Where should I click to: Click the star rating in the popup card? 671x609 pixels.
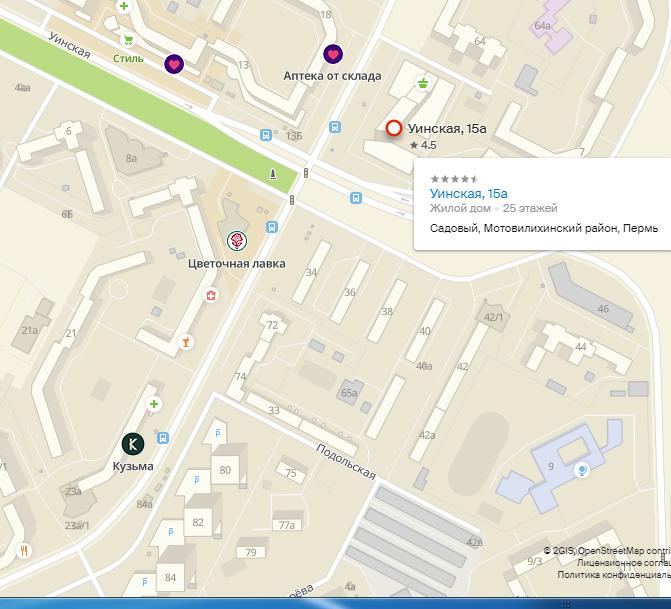[x=454, y=179]
